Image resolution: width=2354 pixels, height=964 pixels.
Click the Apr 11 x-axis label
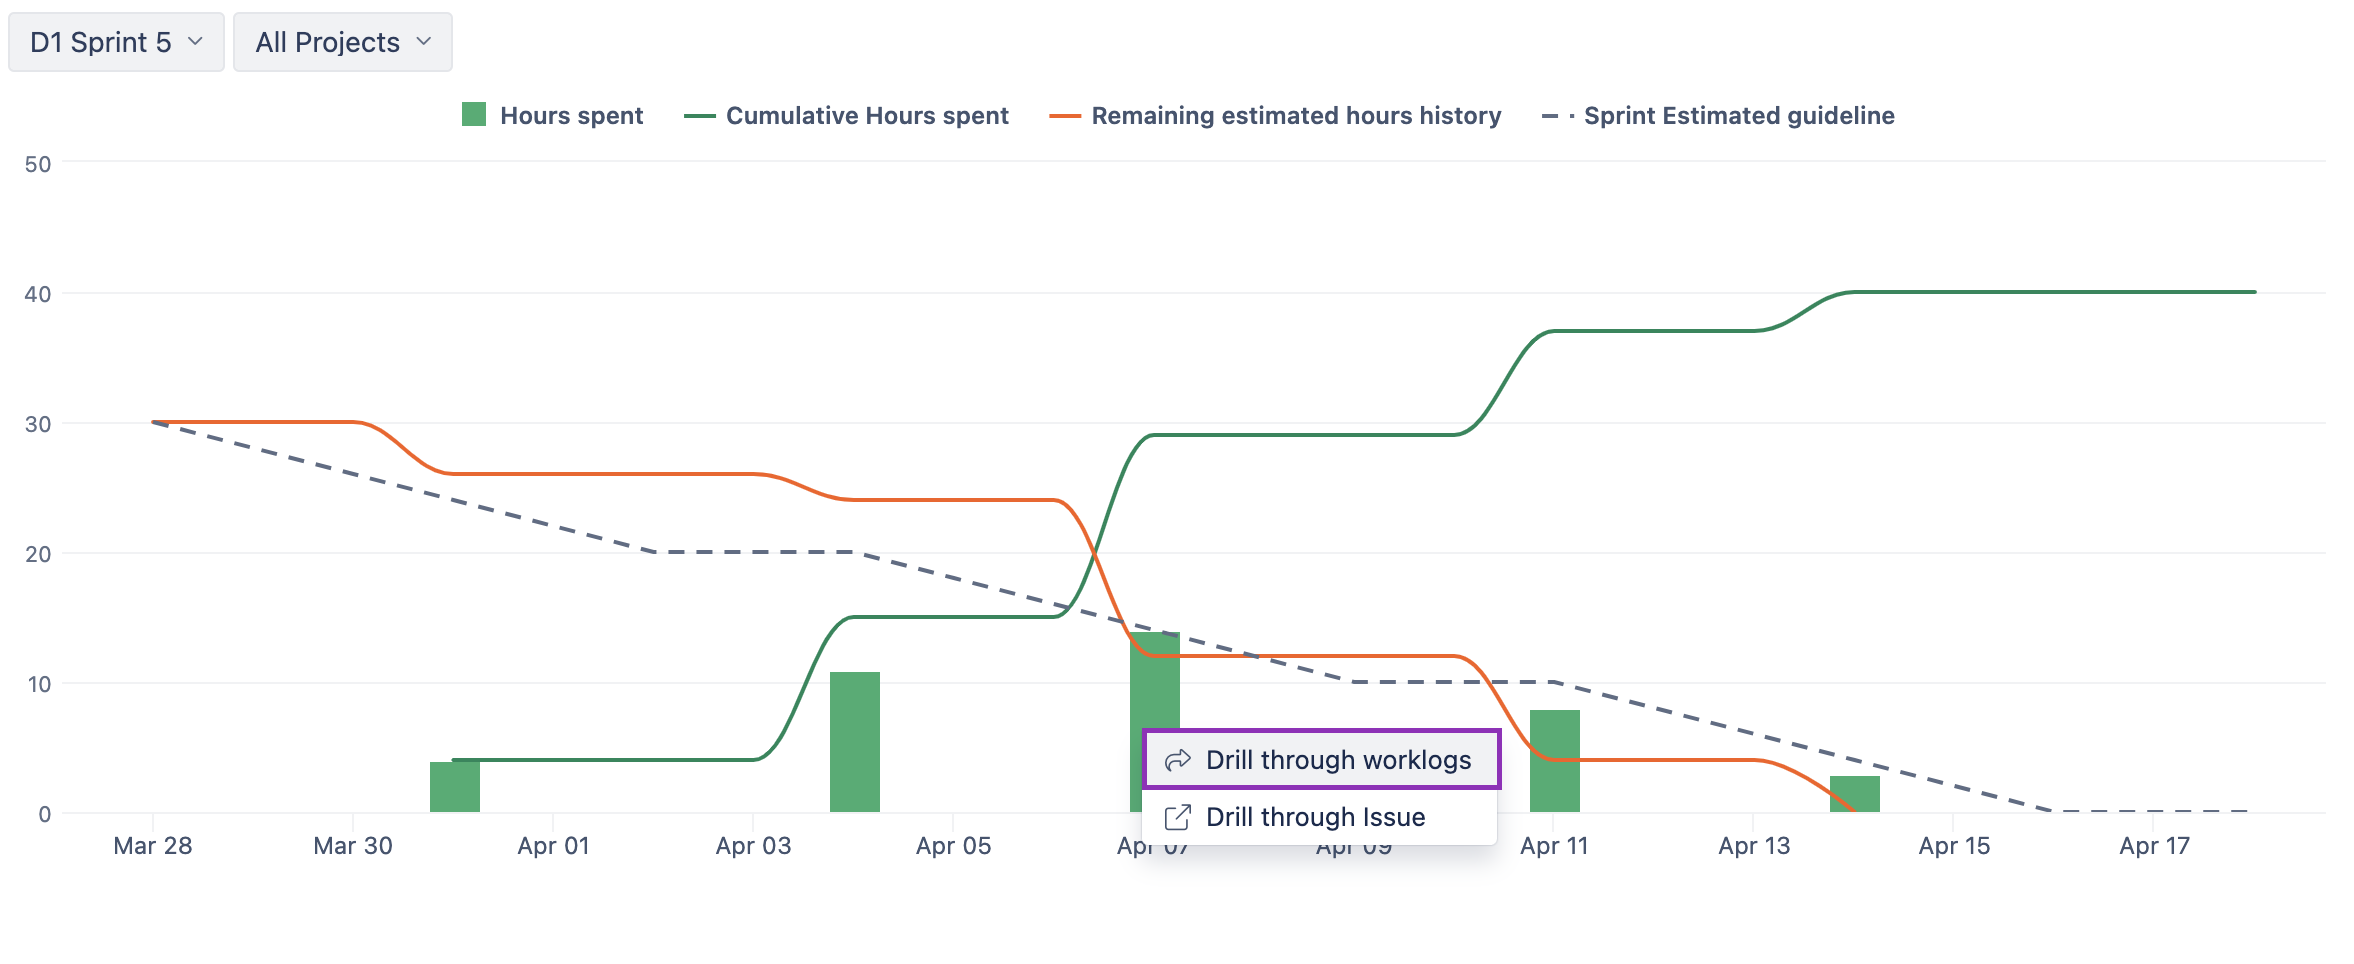click(1554, 846)
